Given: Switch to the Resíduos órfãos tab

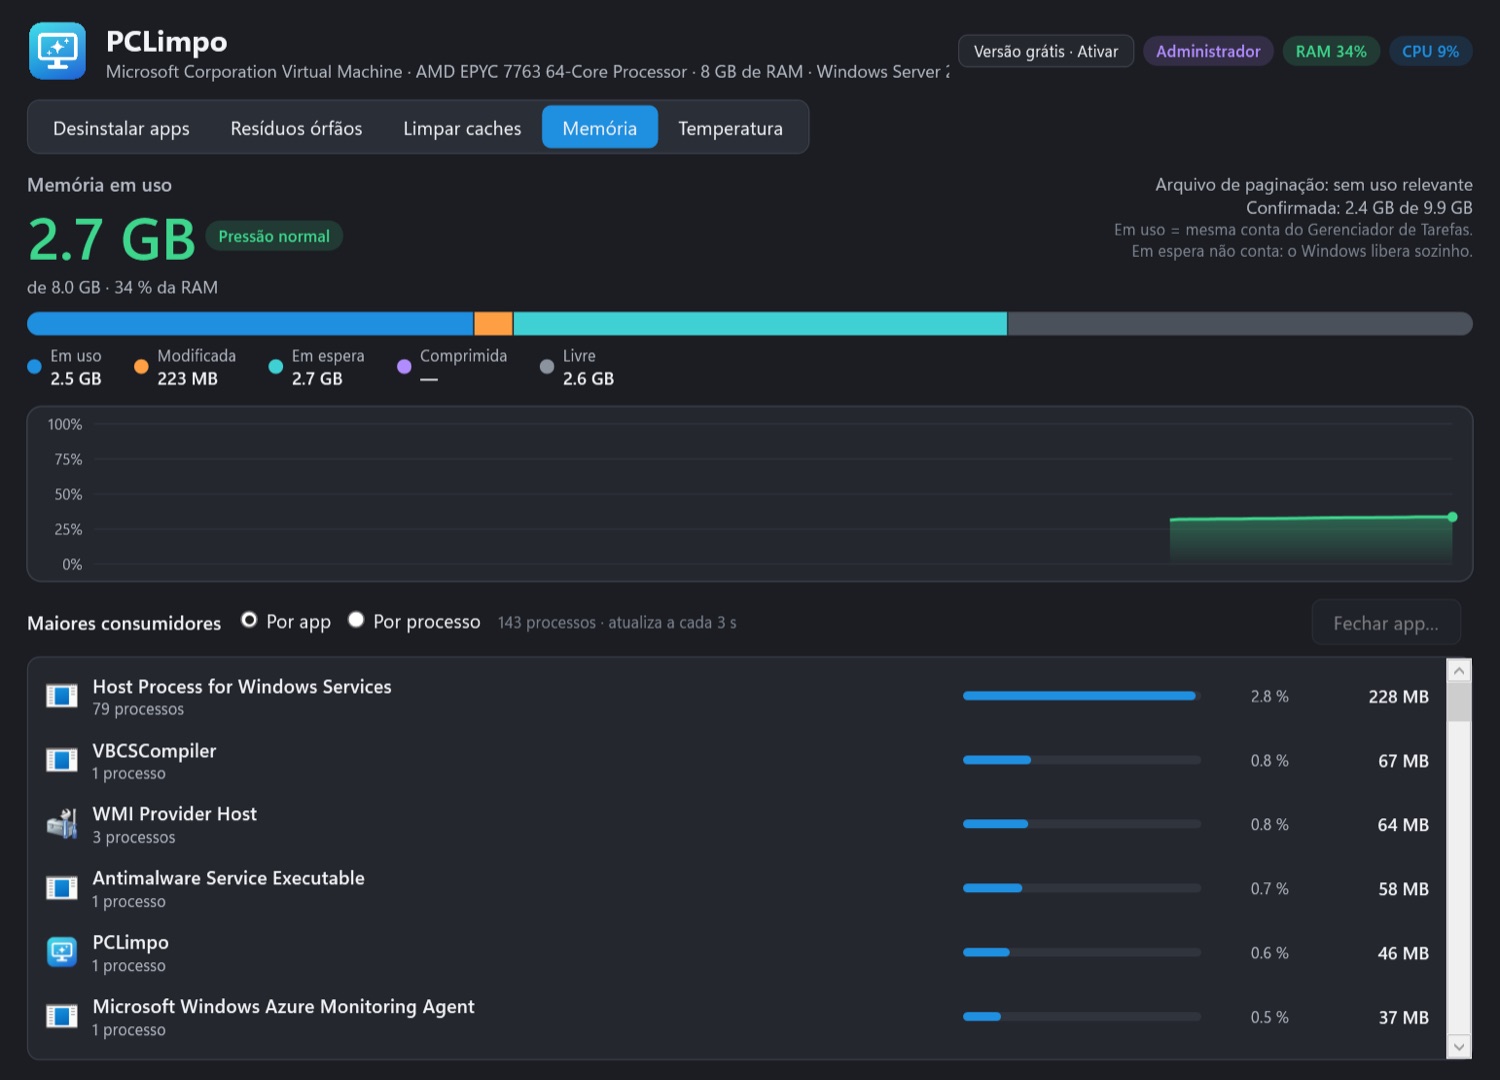Looking at the screenshot, I should pos(296,128).
